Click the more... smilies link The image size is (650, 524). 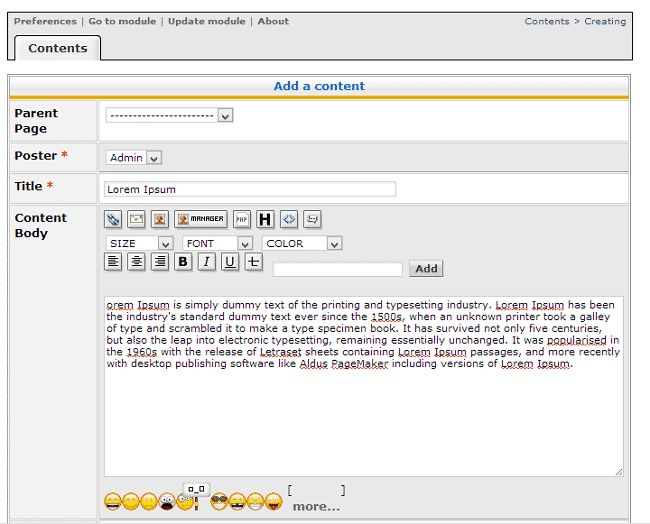pyautogui.click(x=316, y=506)
